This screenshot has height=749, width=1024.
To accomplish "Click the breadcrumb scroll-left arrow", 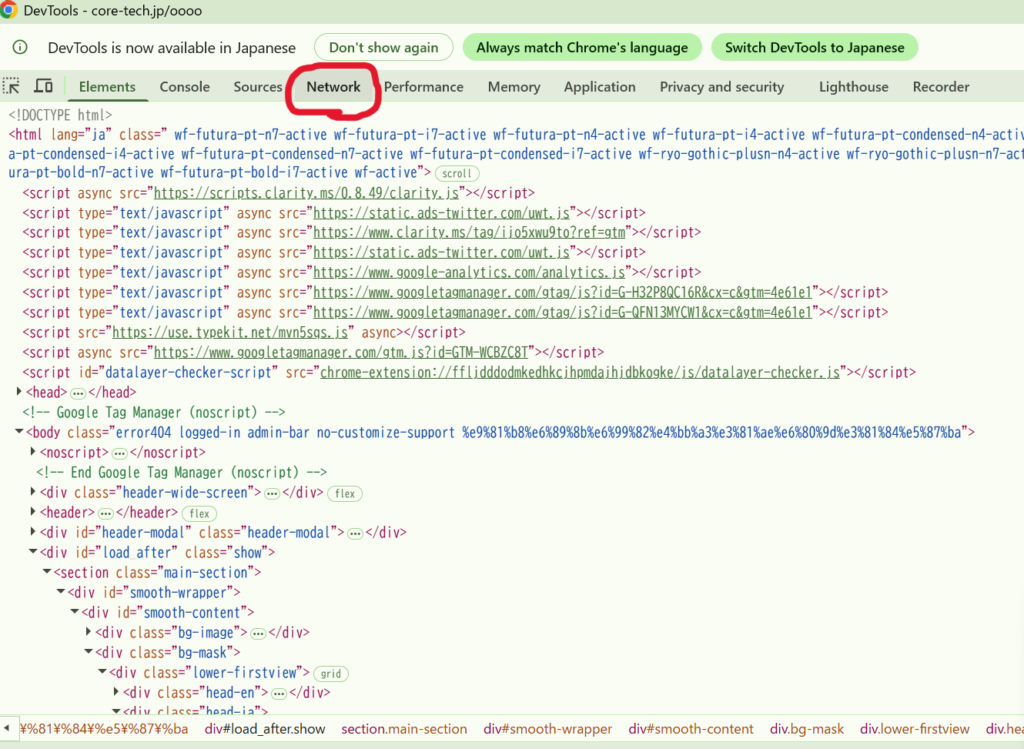I will (x=7, y=729).
